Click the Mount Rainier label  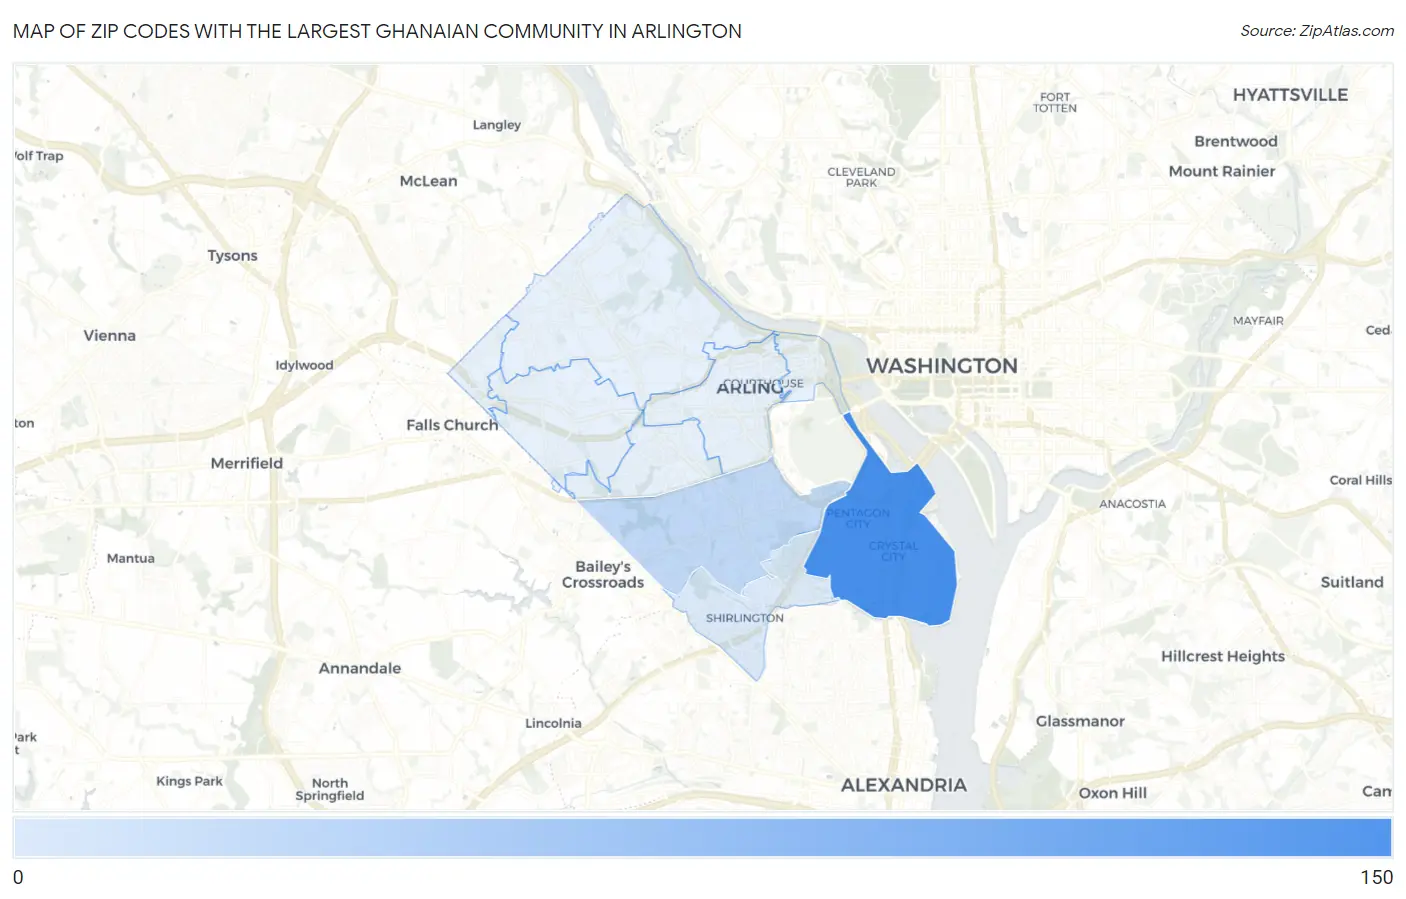point(1221,171)
